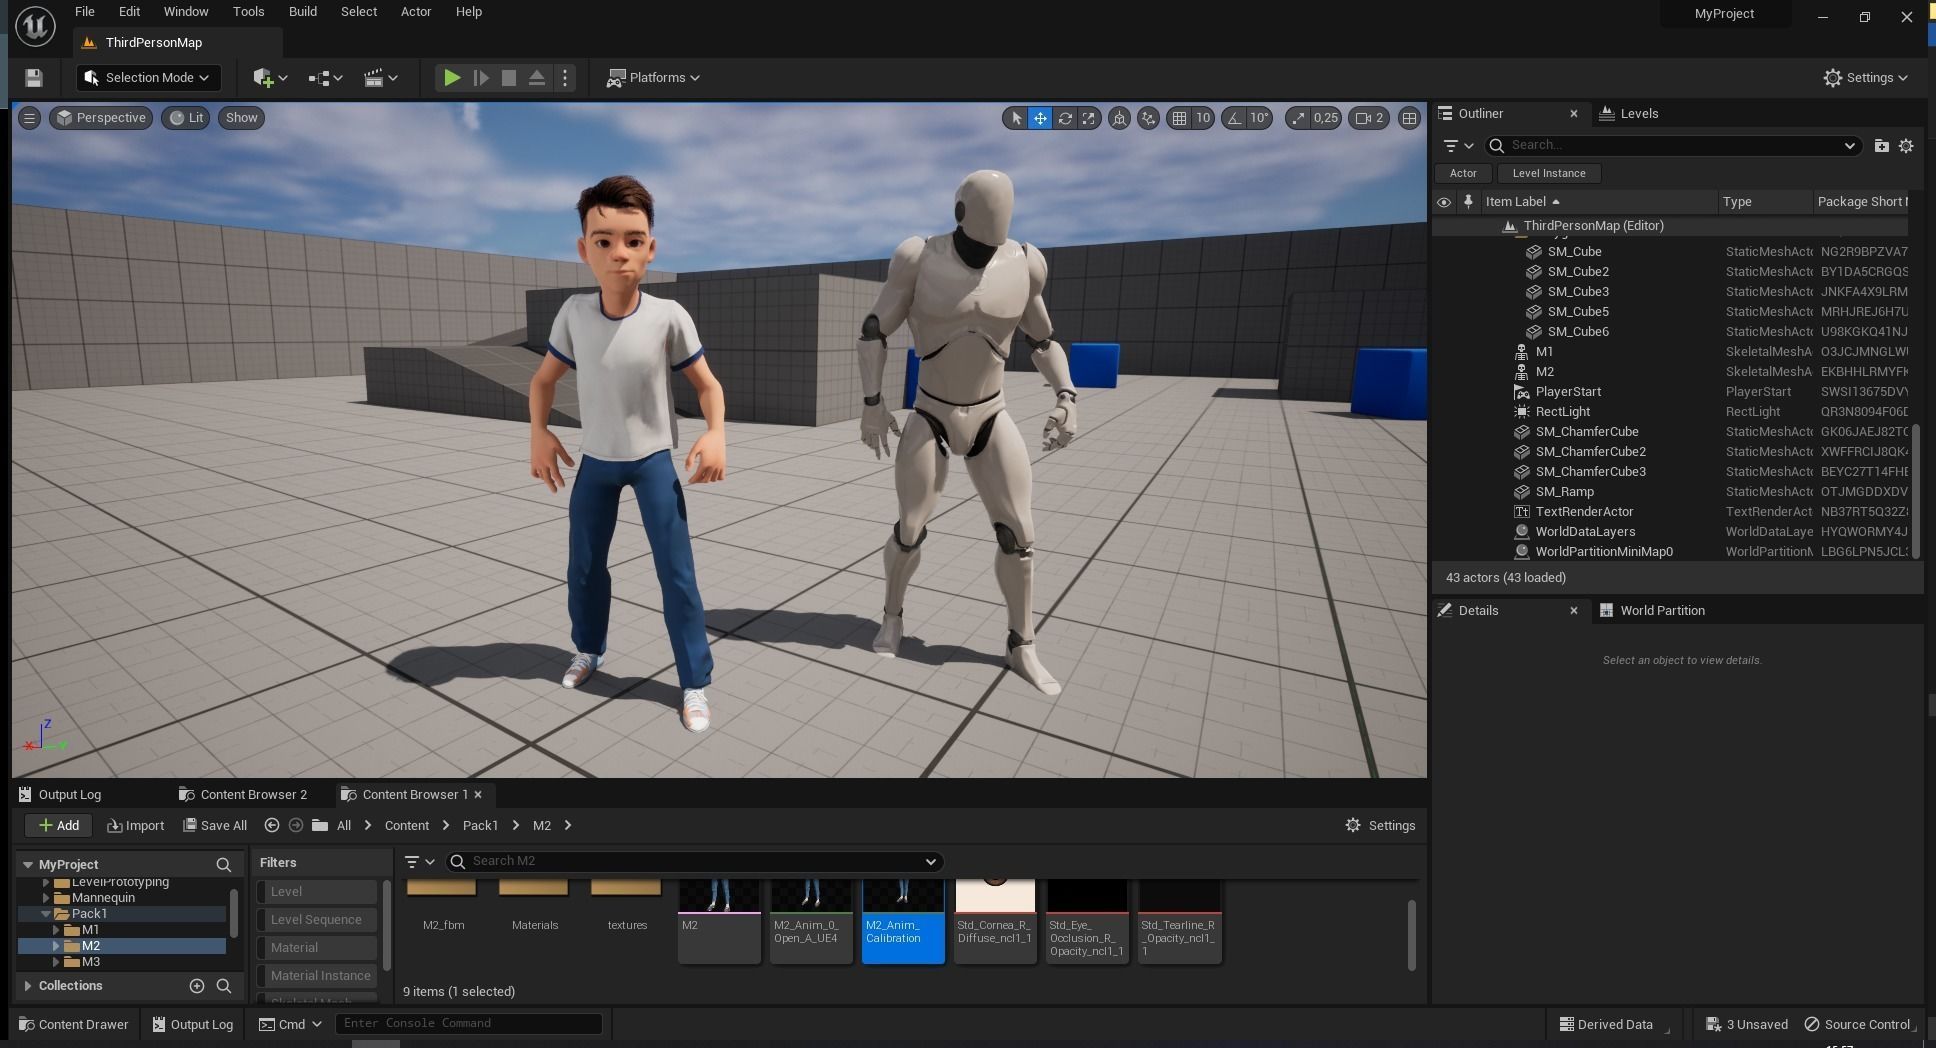Open the camera speed setting
The image size is (1936, 1048).
(x=1368, y=118)
